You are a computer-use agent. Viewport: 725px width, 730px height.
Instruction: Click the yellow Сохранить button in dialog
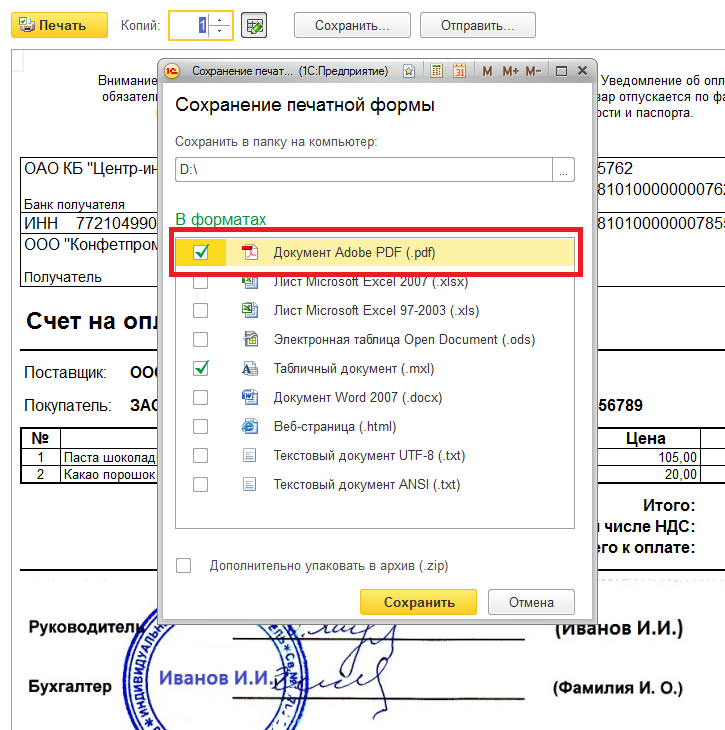tap(419, 602)
